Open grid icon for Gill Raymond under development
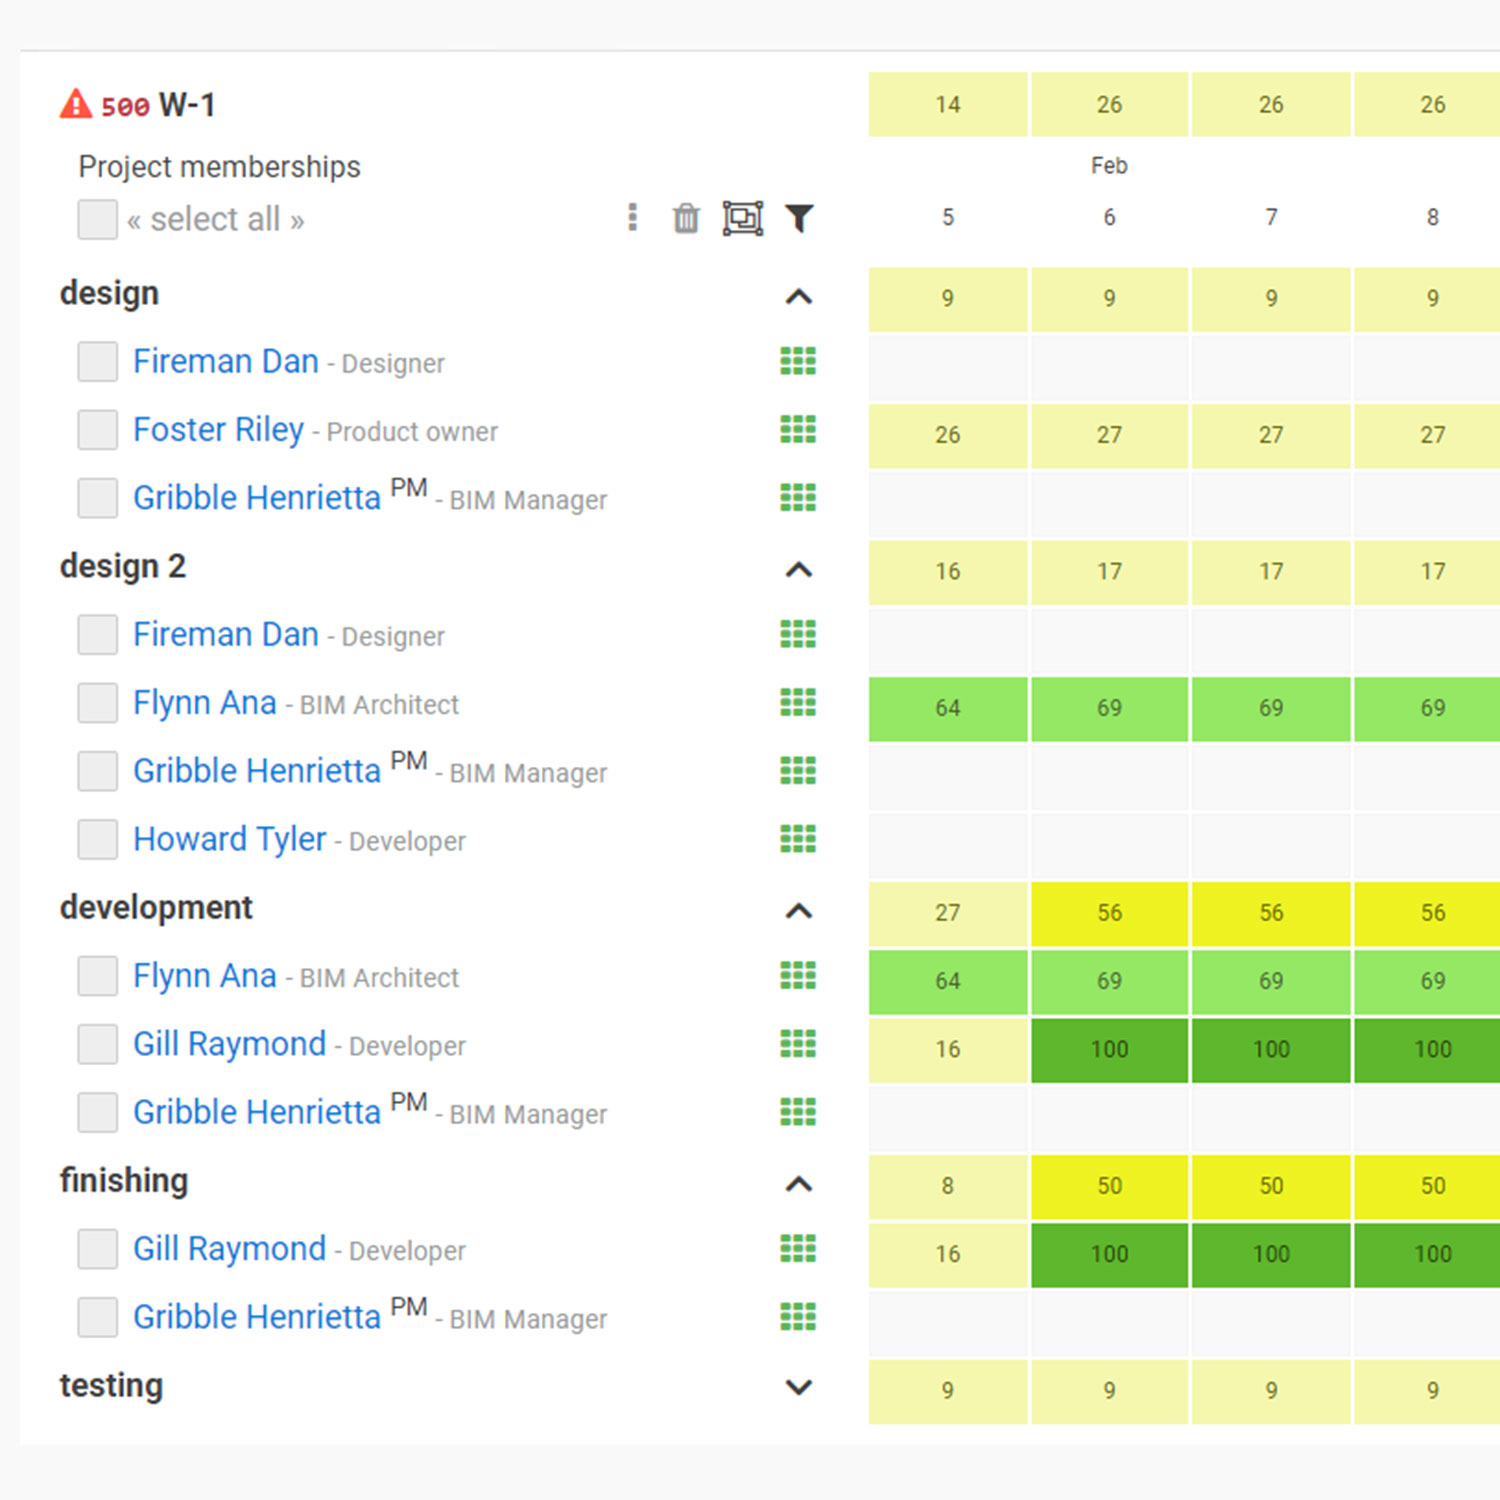The image size is (1500, 1500). tap(798, 1044)
